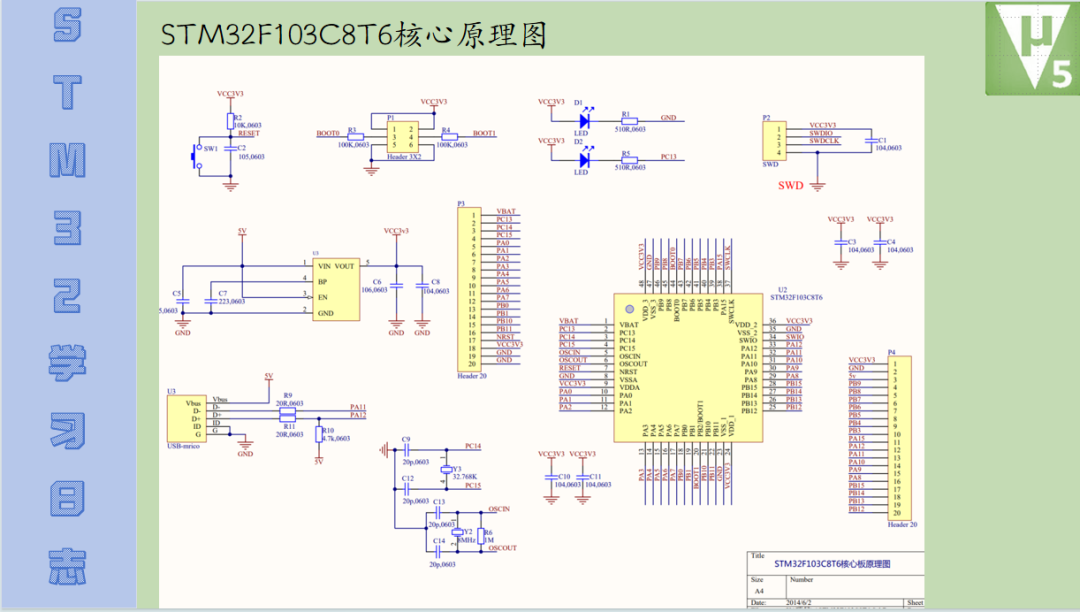Select capacitor C13 connected to OSCIN
Viewport: 1080px width, 612px height.
pyautogui.click(x=438, y=513)
